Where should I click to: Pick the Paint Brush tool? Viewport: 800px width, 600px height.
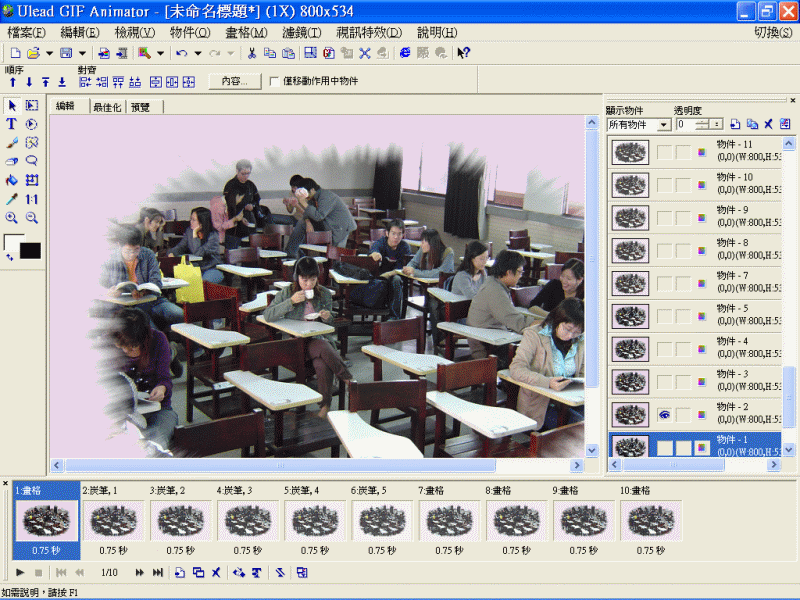(12, 143)
